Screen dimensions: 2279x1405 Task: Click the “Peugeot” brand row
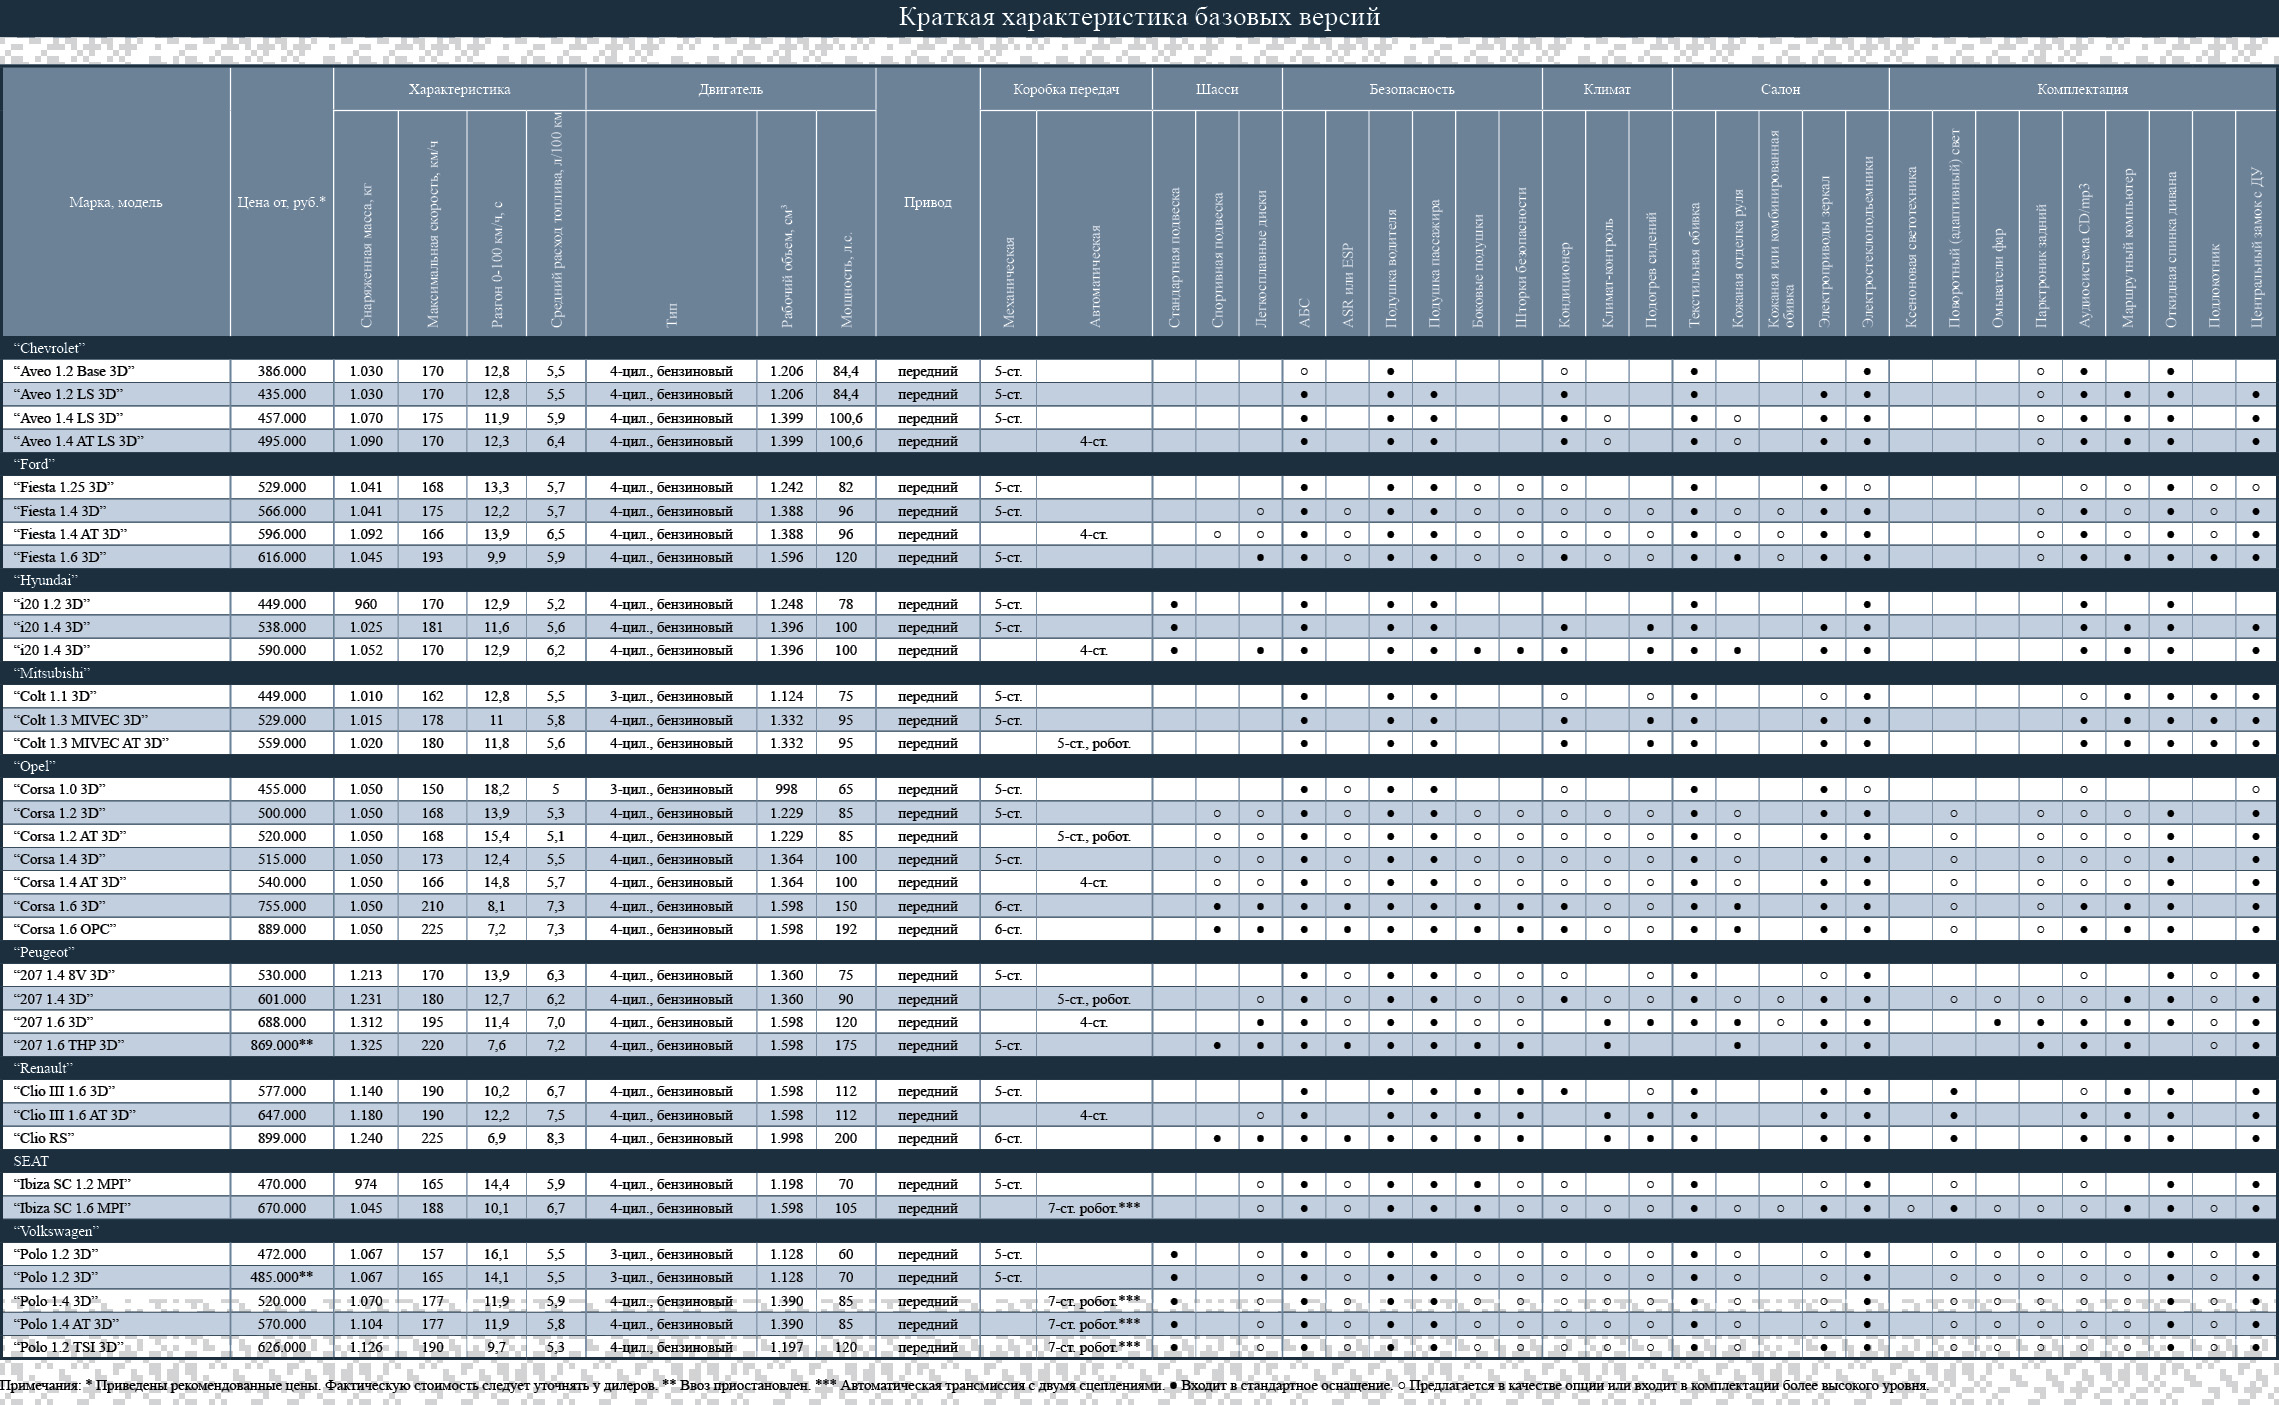(1139, 952)
